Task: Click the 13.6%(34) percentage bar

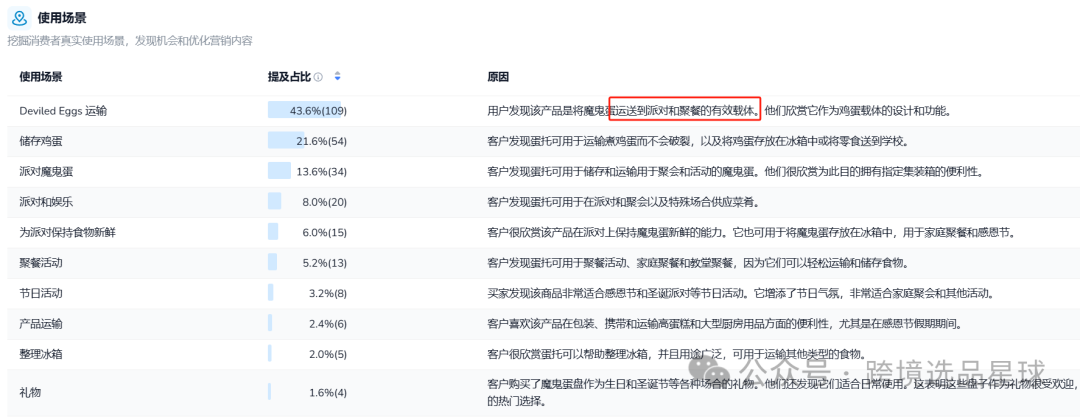Action: coord(280,172)
